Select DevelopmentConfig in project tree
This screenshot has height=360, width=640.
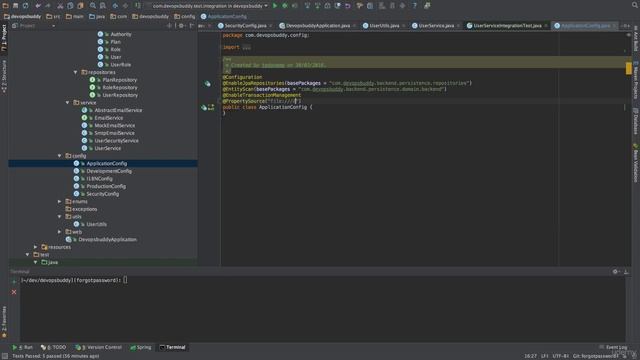109,171
